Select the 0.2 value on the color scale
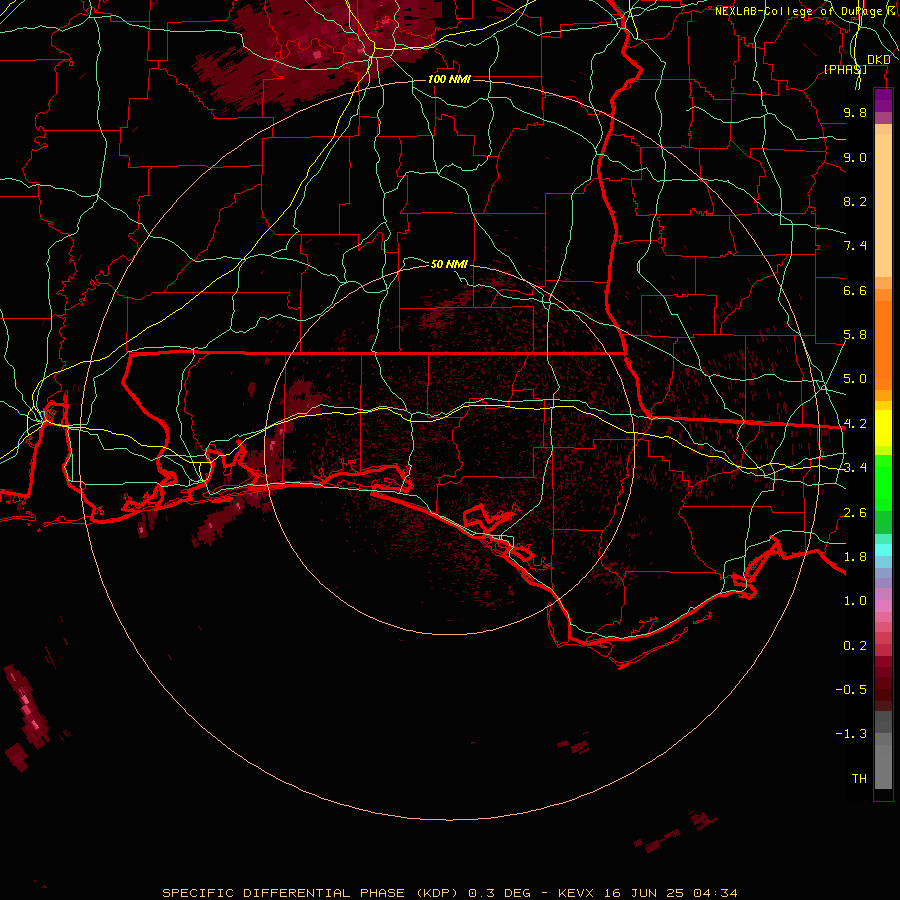 click(855, 646)
